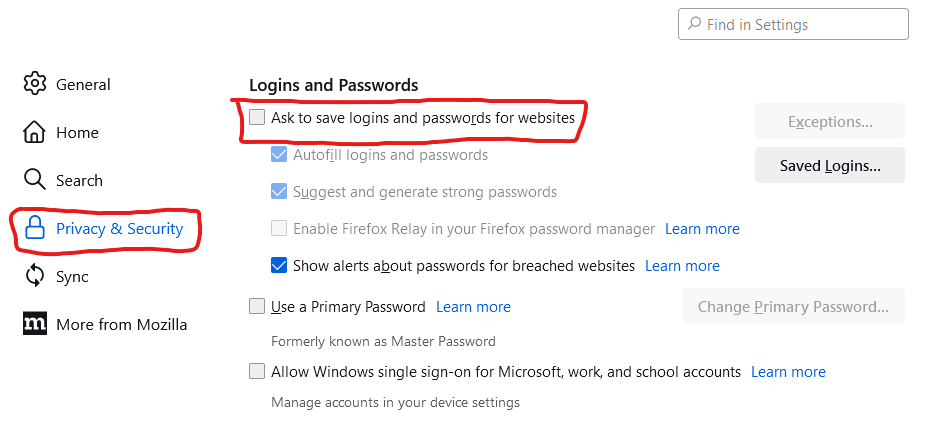Enable Use a Primary Password checkbox

[x=257, y=306]
